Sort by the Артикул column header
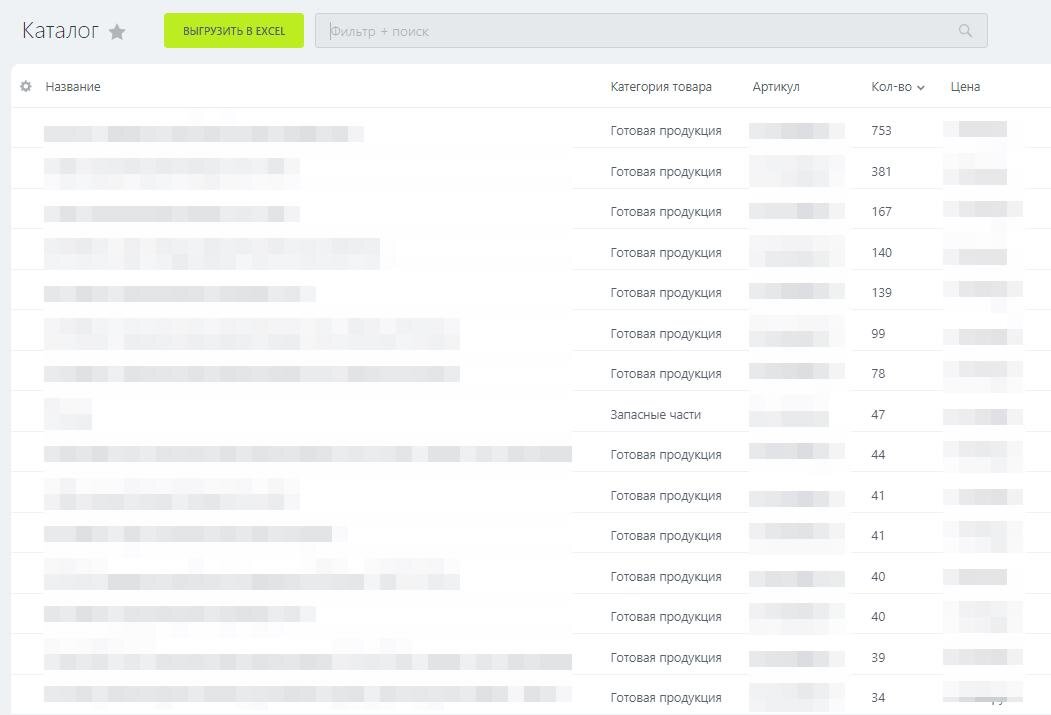 [776, 86]
